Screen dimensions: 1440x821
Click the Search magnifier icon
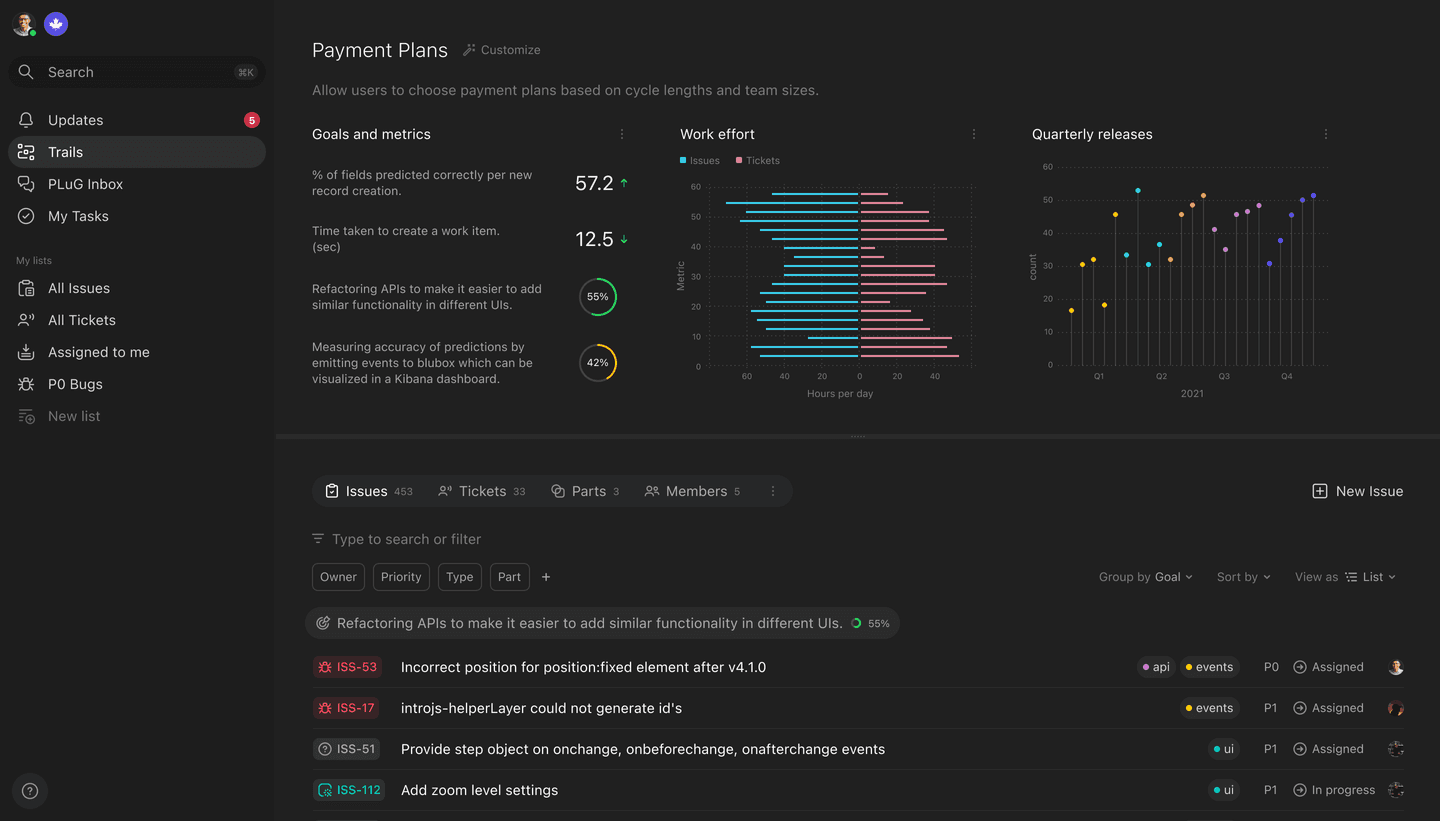click(27, 72)
